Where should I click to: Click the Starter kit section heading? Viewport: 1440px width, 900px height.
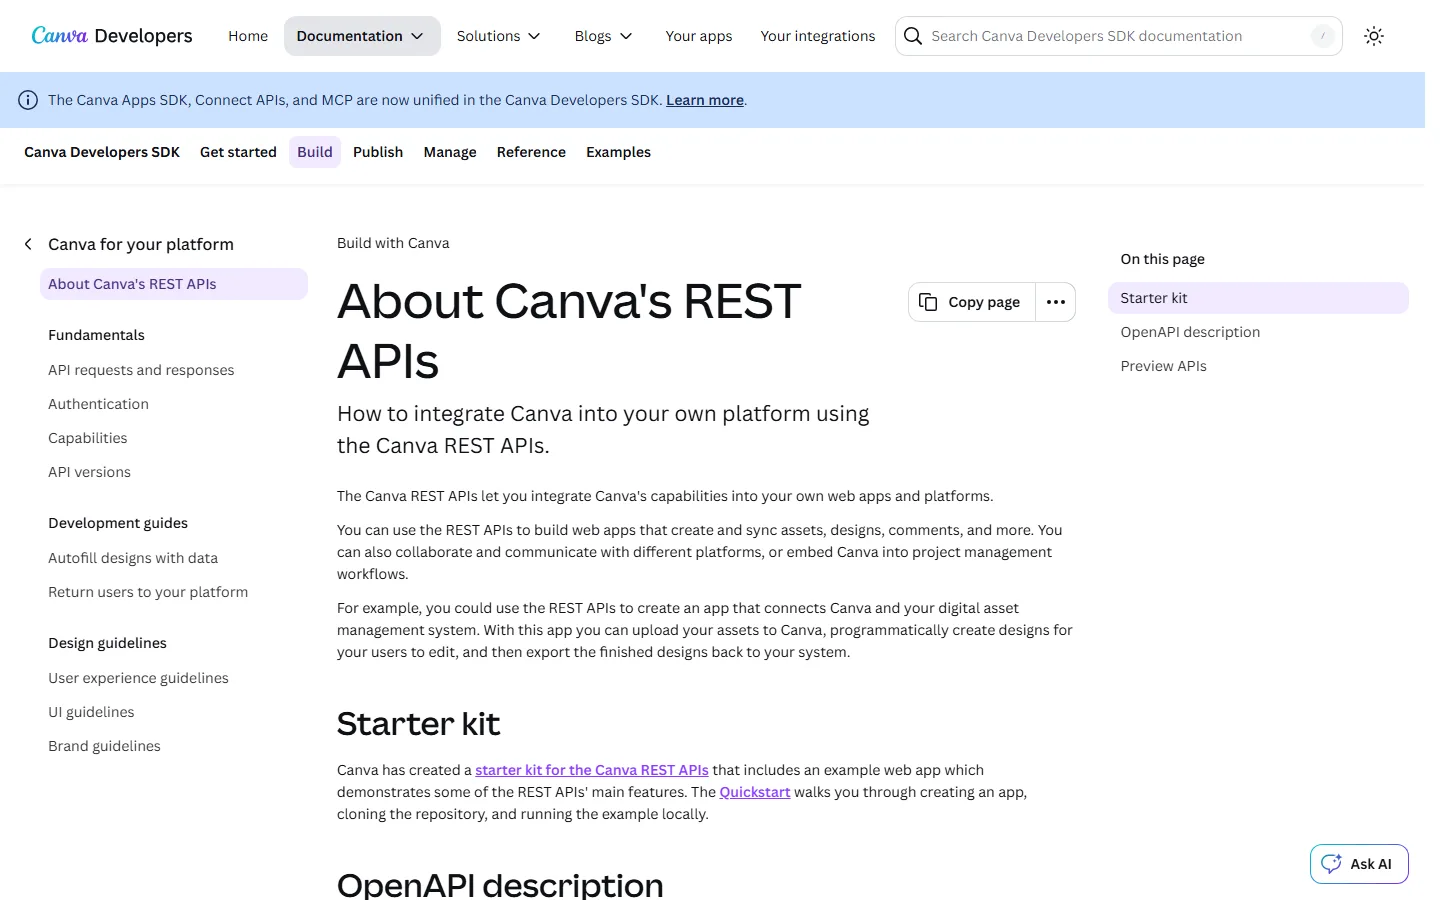418,724
